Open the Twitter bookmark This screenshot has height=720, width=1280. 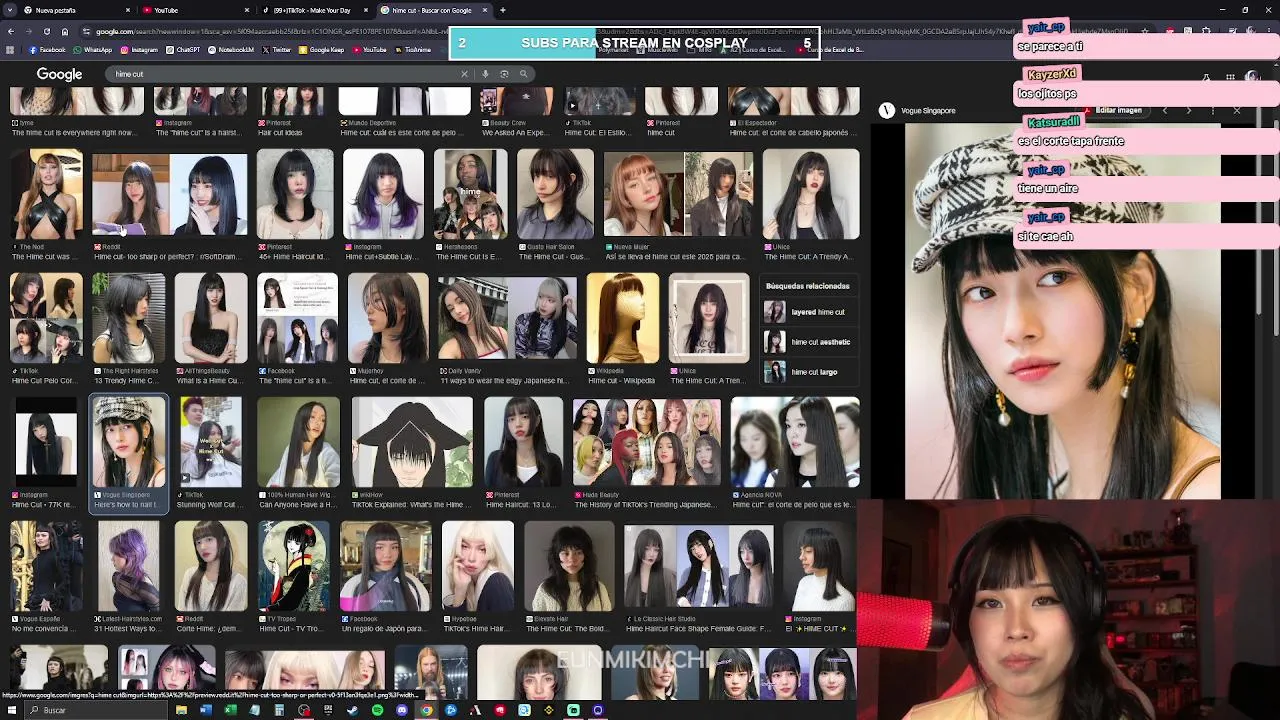tap(277, 50)
